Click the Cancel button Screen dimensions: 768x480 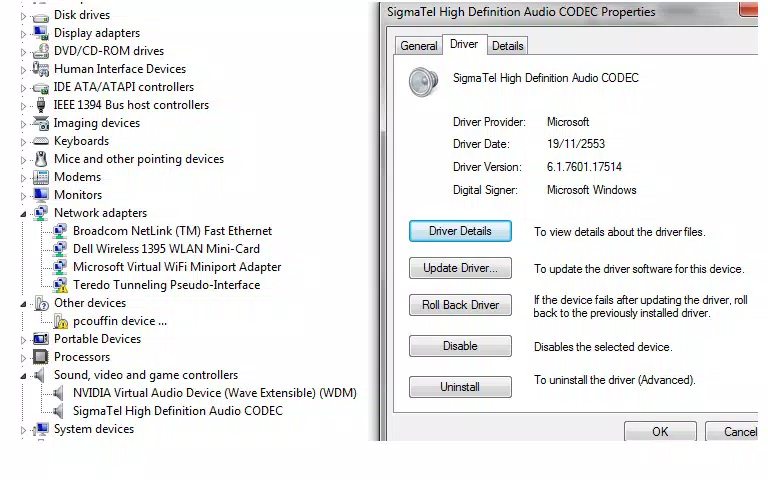point(732,432)
